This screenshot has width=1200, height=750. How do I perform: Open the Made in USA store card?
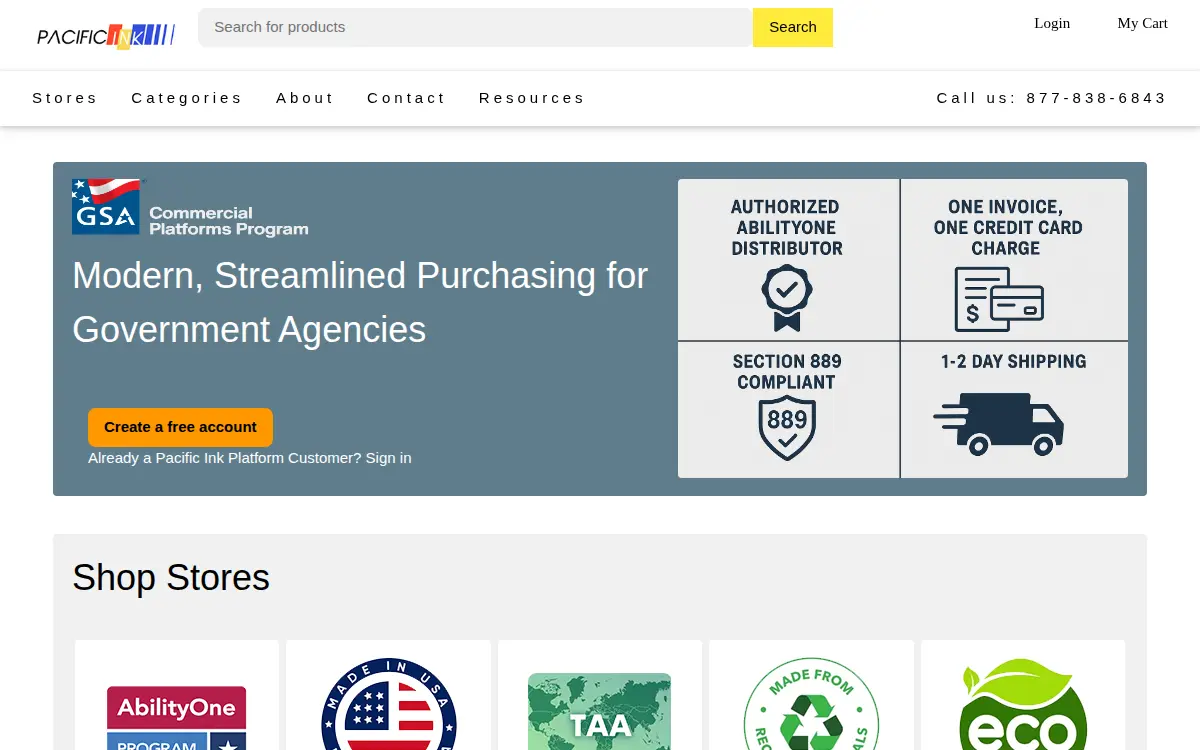pyautogui.click(x=389, y=695)
